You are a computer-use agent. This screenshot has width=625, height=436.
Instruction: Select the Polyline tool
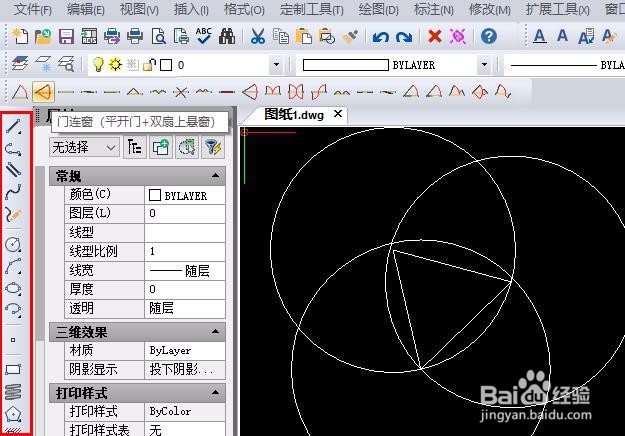pyautogui.click(x=13, y=149)
